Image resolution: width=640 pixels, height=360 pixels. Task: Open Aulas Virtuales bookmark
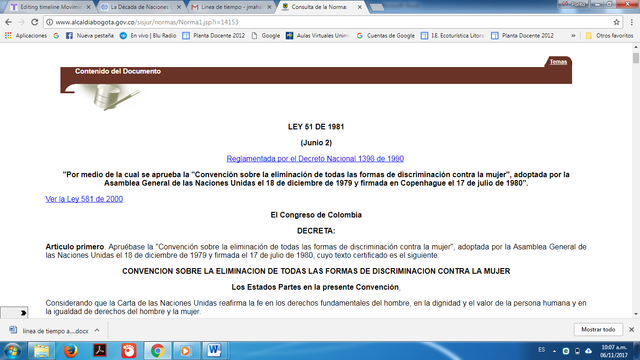pyautogui.click(x=318, y=36)
